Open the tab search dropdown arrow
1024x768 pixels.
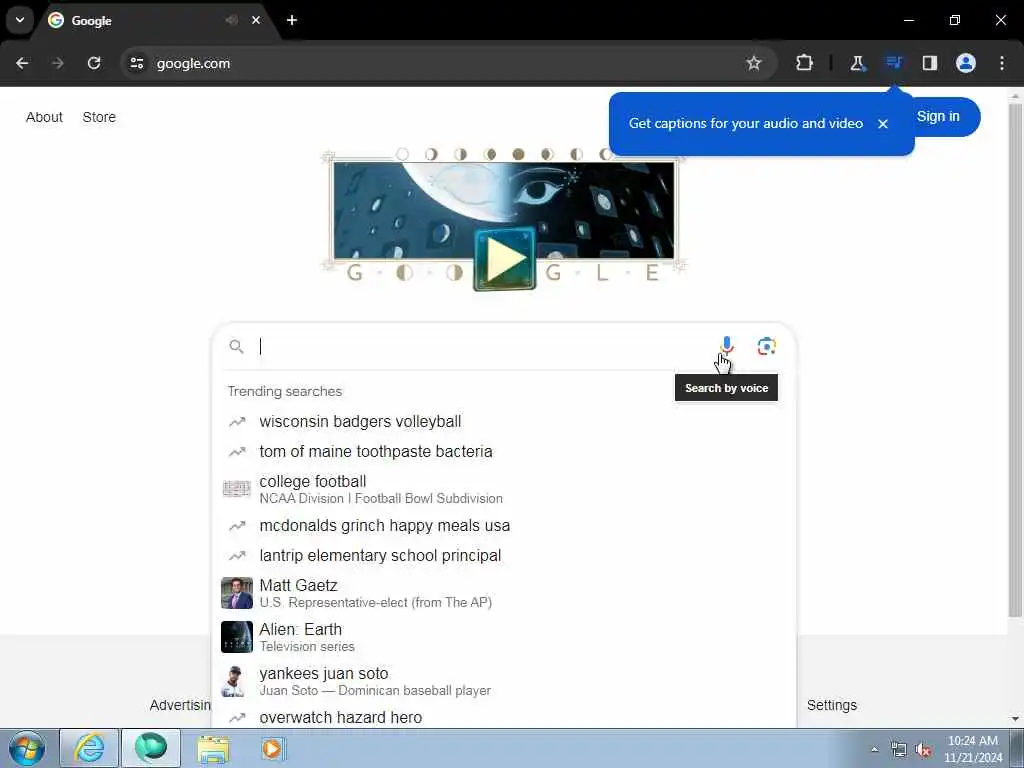coord(20,20)
